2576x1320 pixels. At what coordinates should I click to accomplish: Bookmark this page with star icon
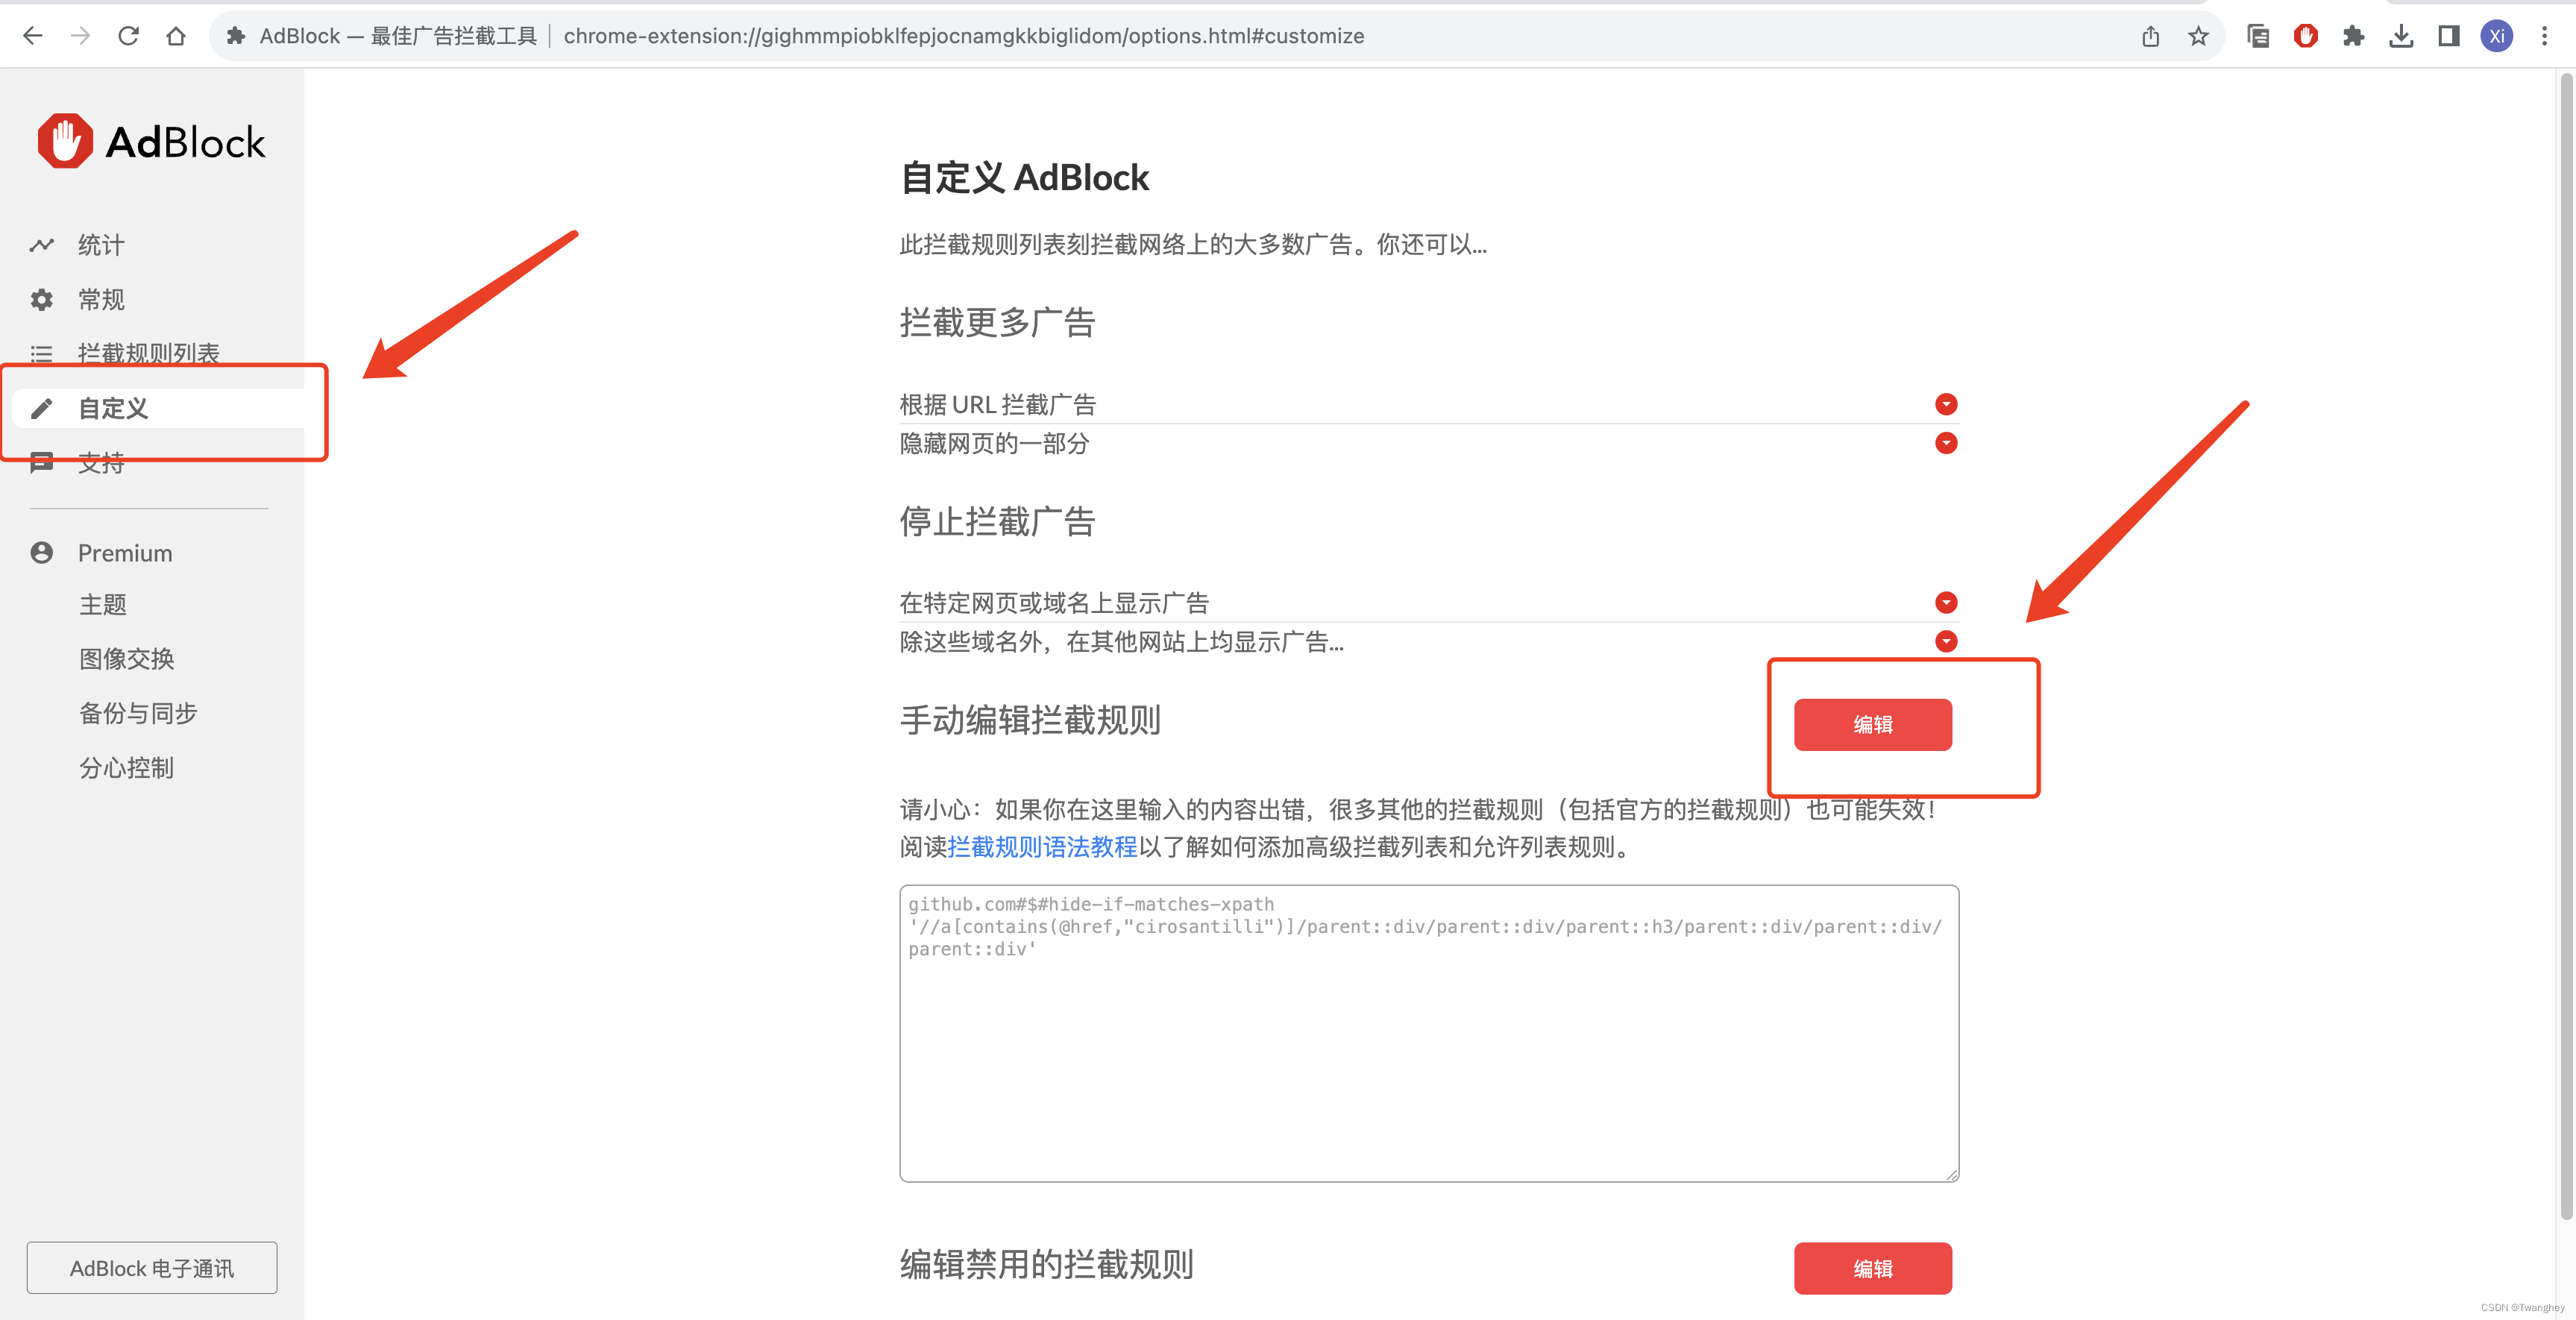2198,37
